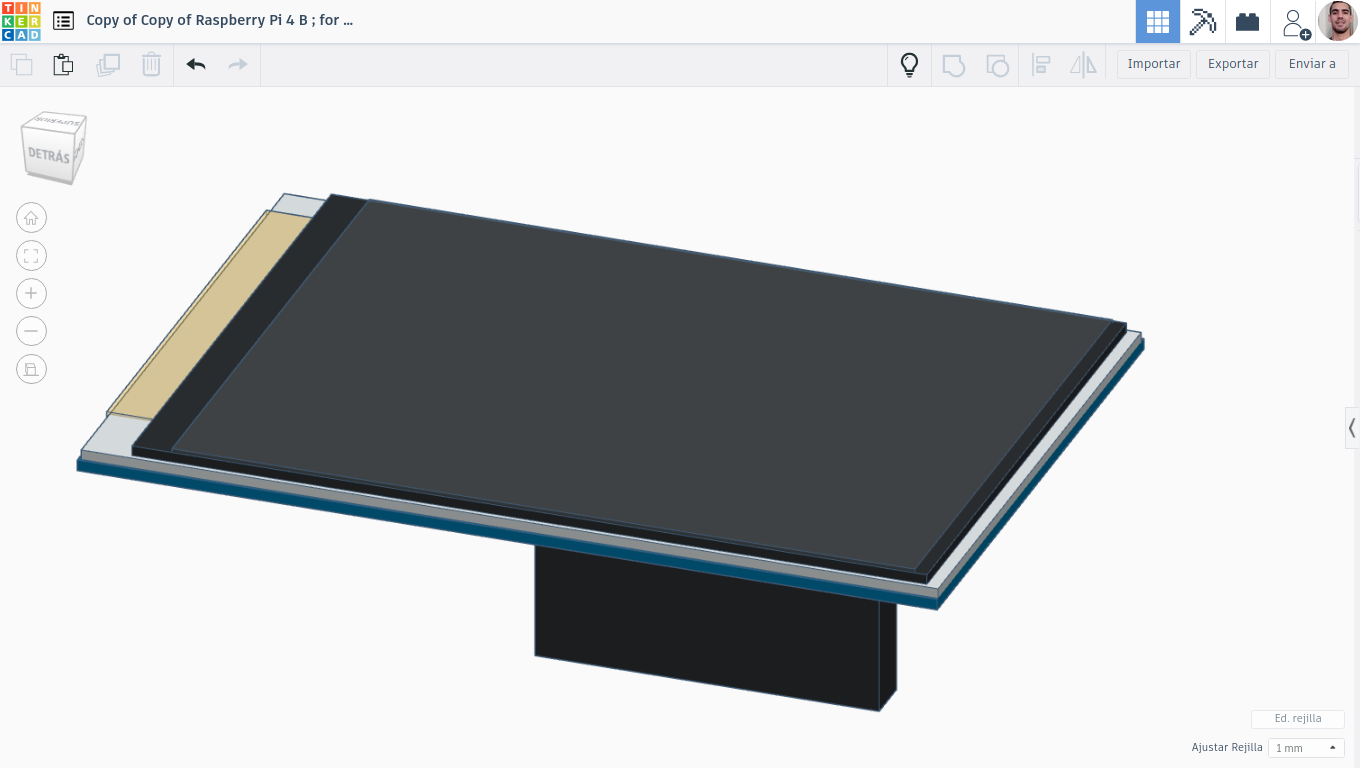Click the Copy tool icon
Viewport: 1360px width, 768px height.
[x=21, y=65]
